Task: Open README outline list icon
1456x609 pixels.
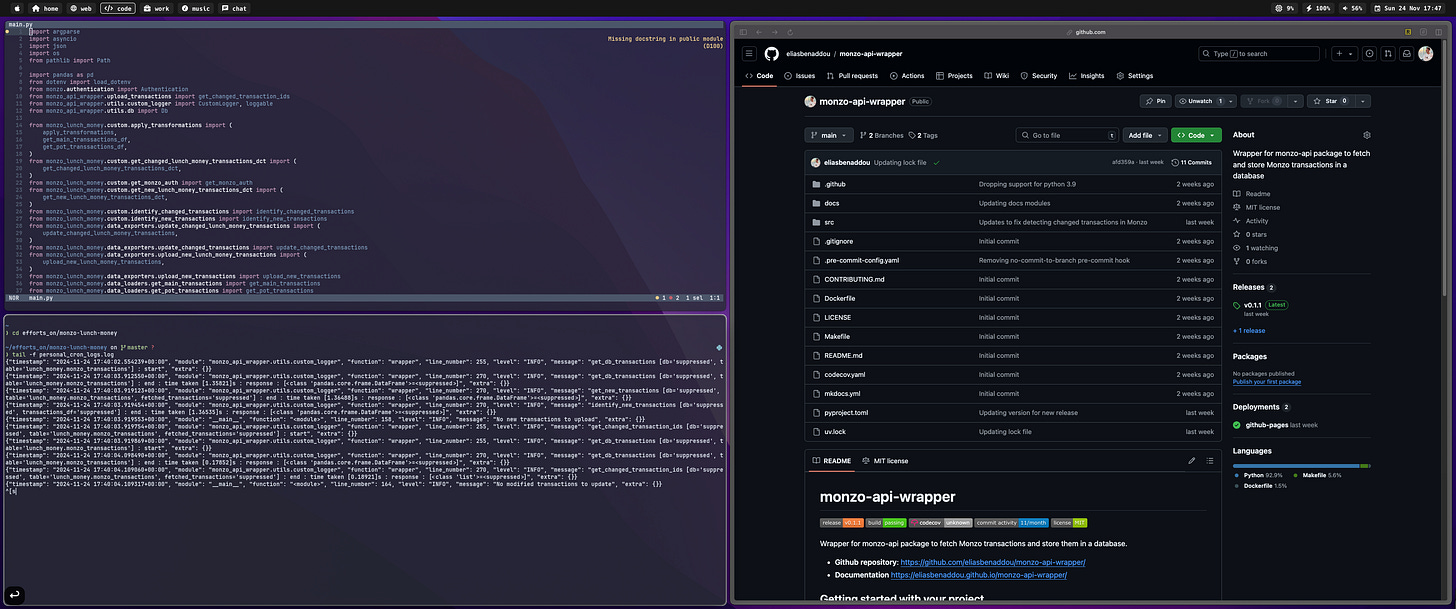Action: coord(1210,461)
